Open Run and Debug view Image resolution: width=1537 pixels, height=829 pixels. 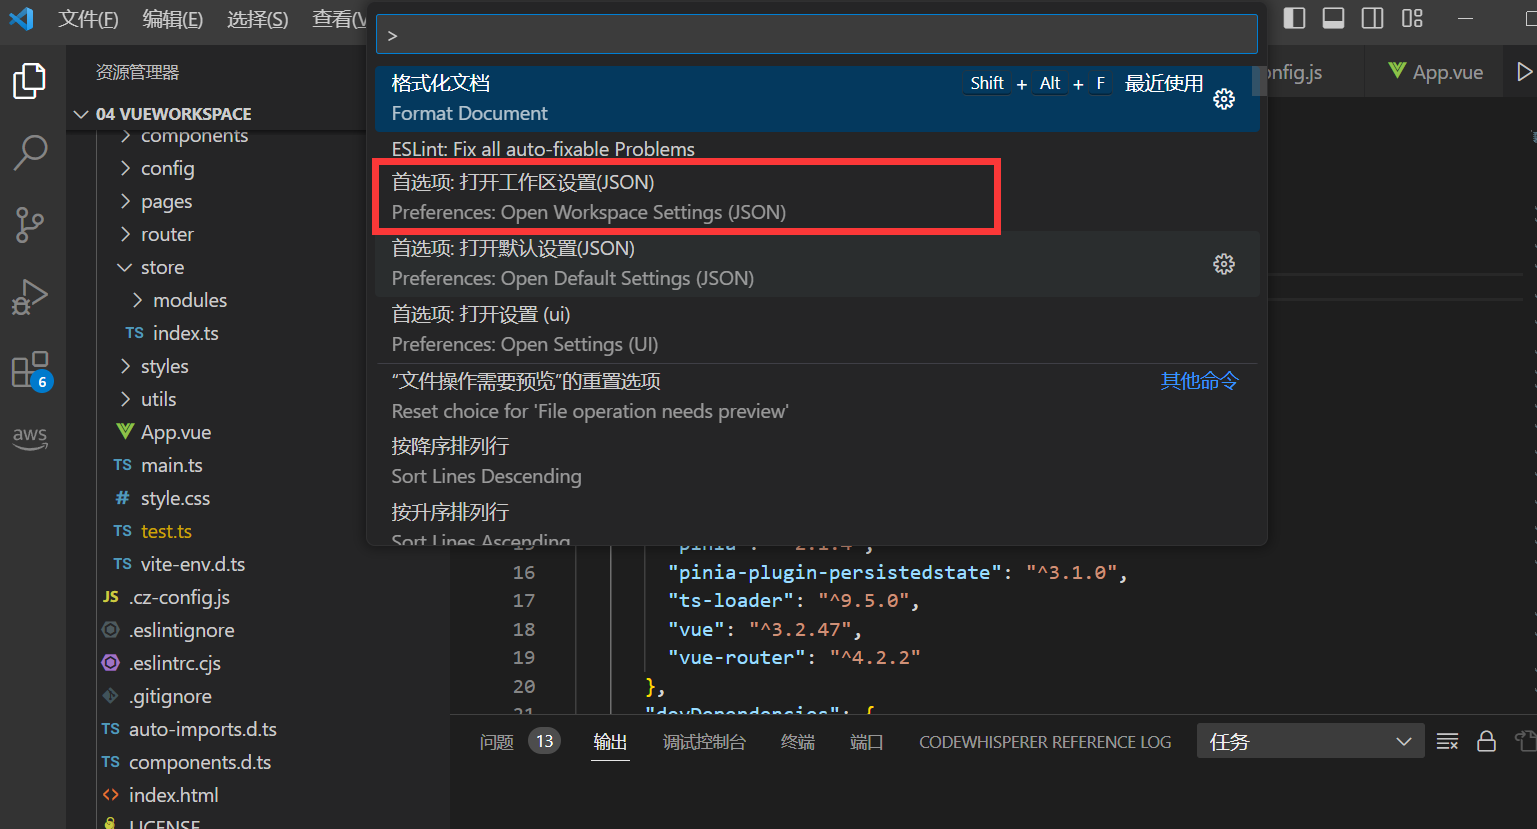click(x=30, y=297)
